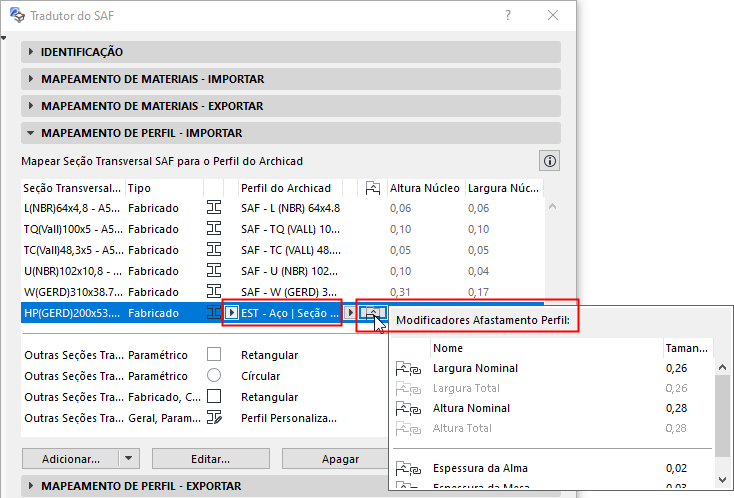This screenshot has width=734, height=498.
Task: Click profile icon in L(NBR)64x4,8 row
Action: pyautogui.click(x=214, y=207)
